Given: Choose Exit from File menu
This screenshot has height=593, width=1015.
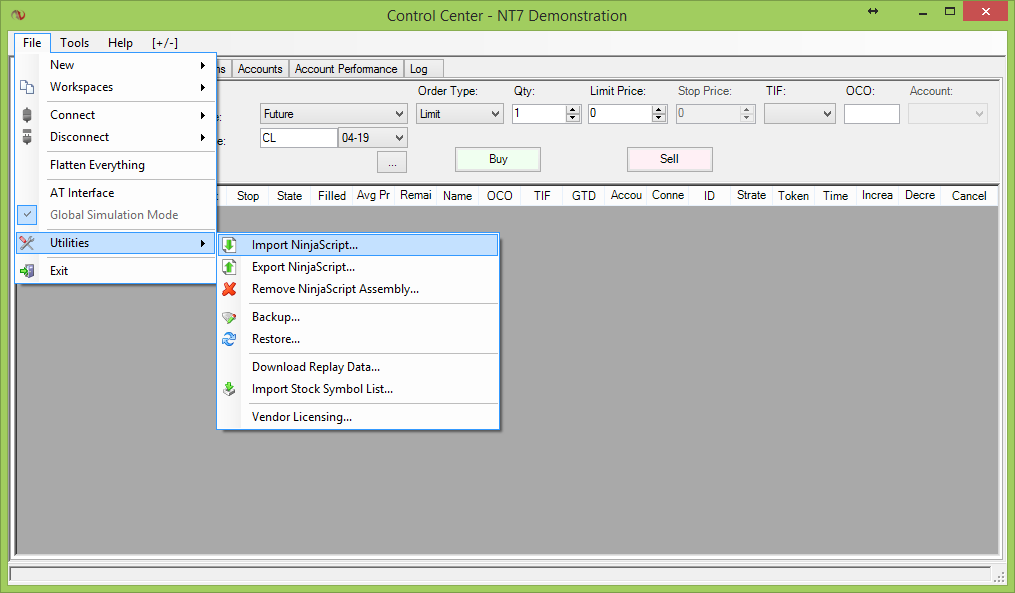Looking at the screenshot, I should (x=115, y=271).
